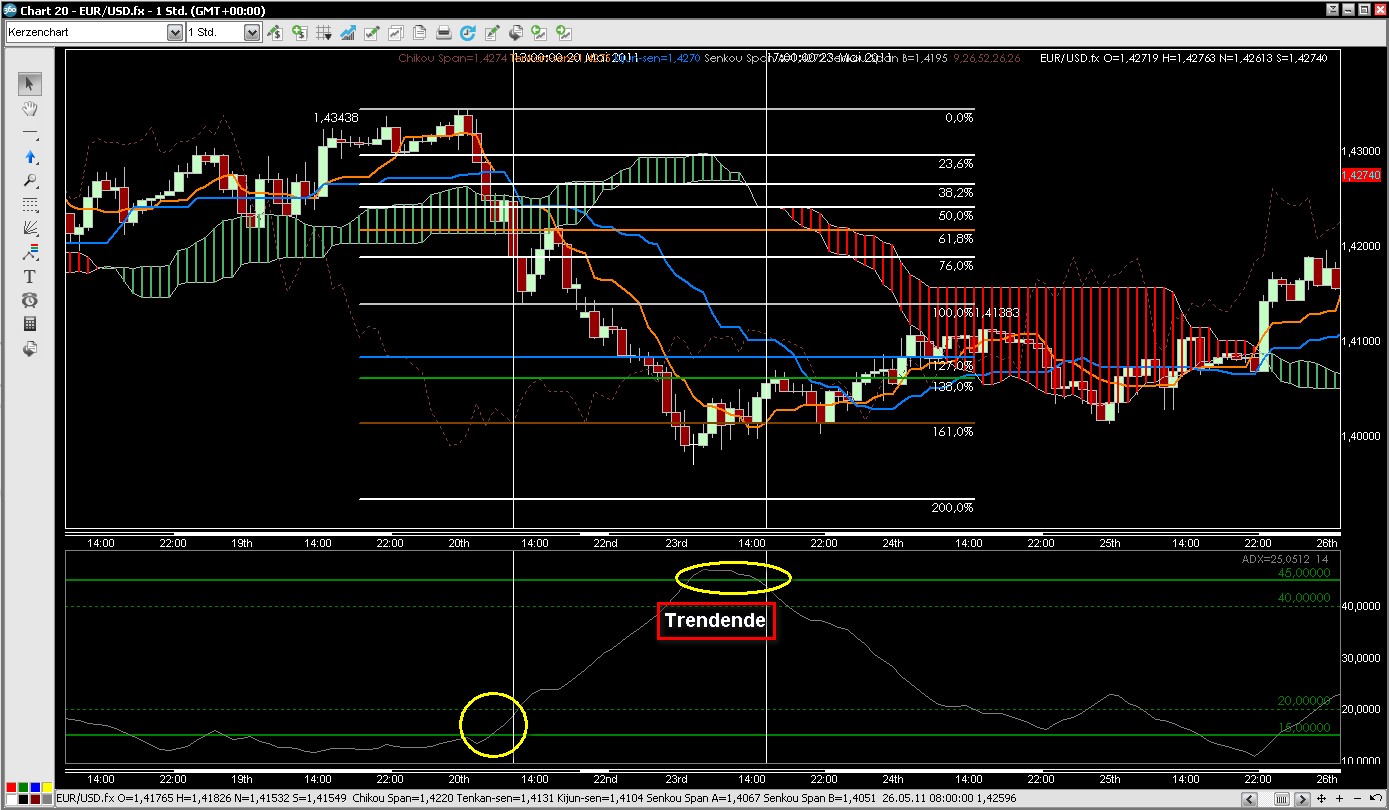Expand the grid options dropdown icon

pyautogui.click(x=324, y=33)
